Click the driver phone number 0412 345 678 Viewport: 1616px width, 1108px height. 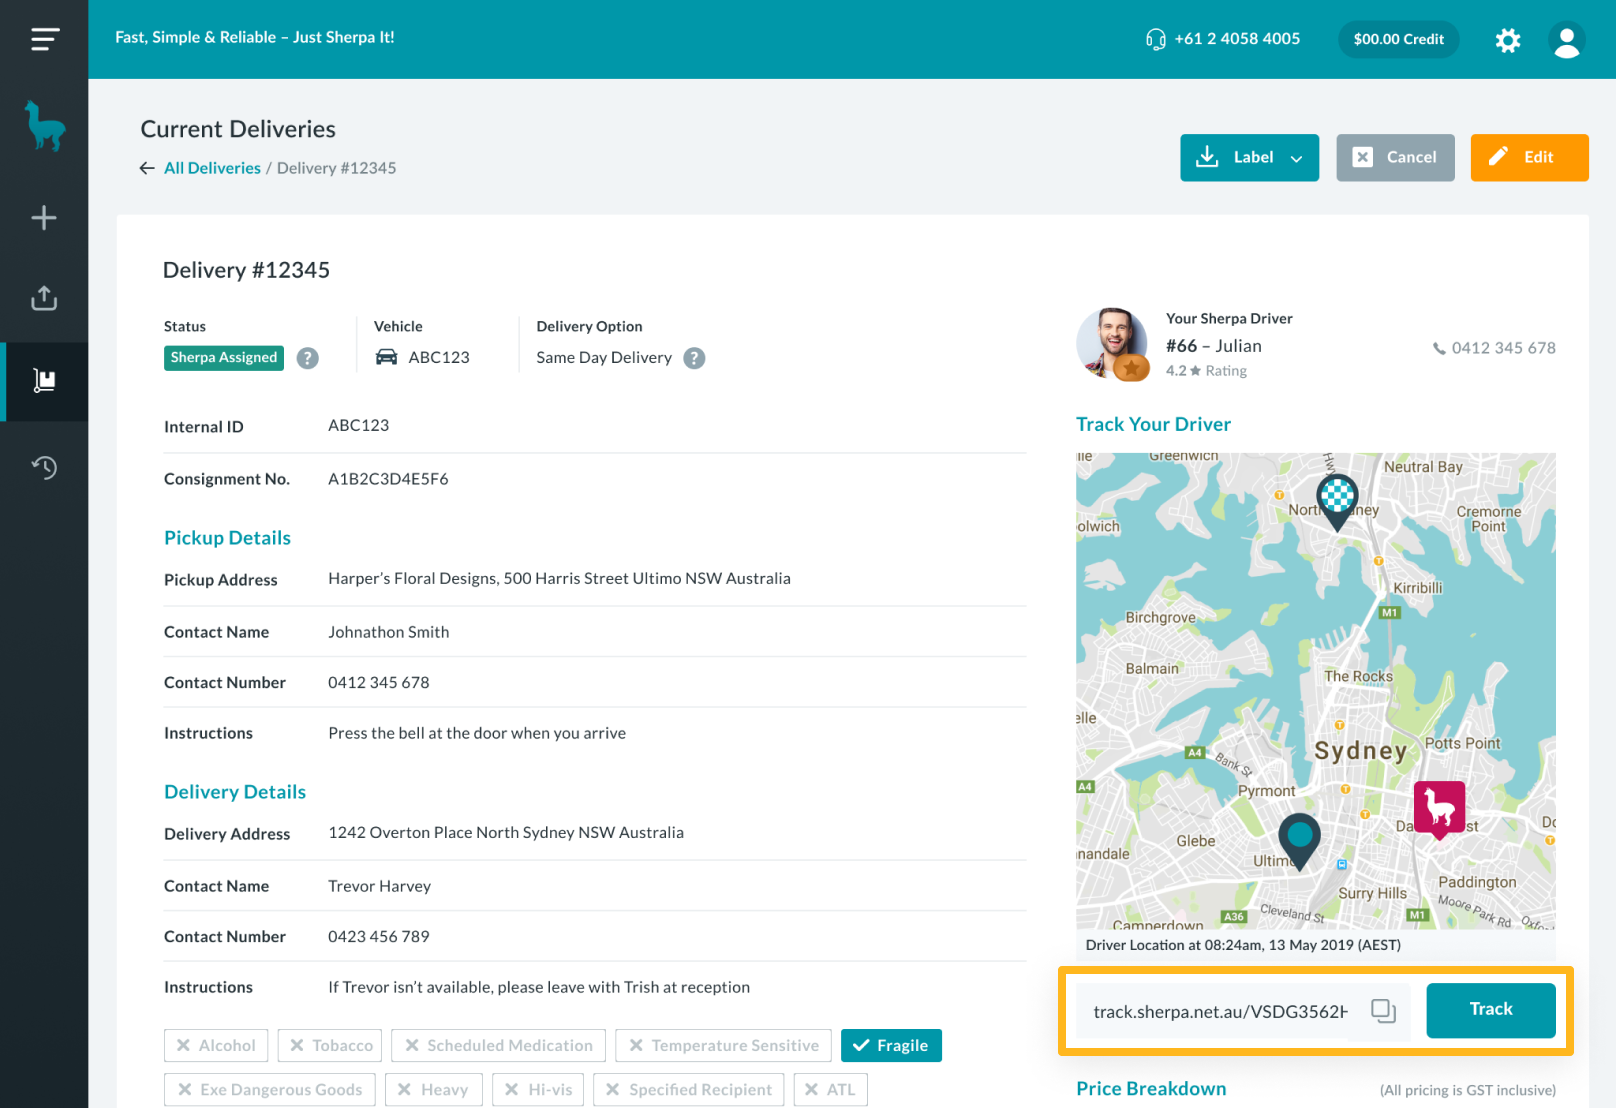pos(1503,348)
